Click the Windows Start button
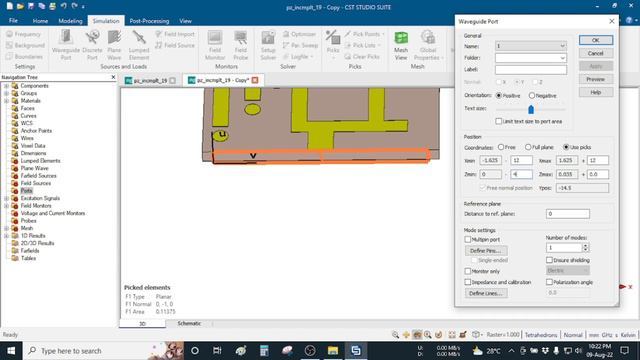Image resolution: width=640 pixels, height=360 pixels. [x=11, y=351]
